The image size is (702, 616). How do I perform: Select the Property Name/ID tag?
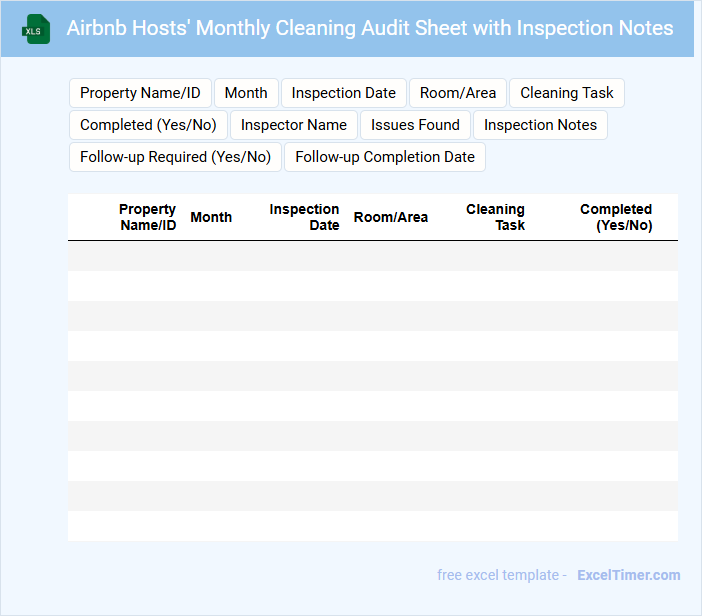[x=140, y=93]
